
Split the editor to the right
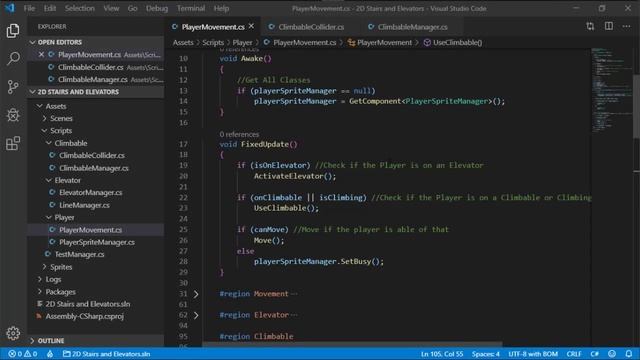point(609,27)
